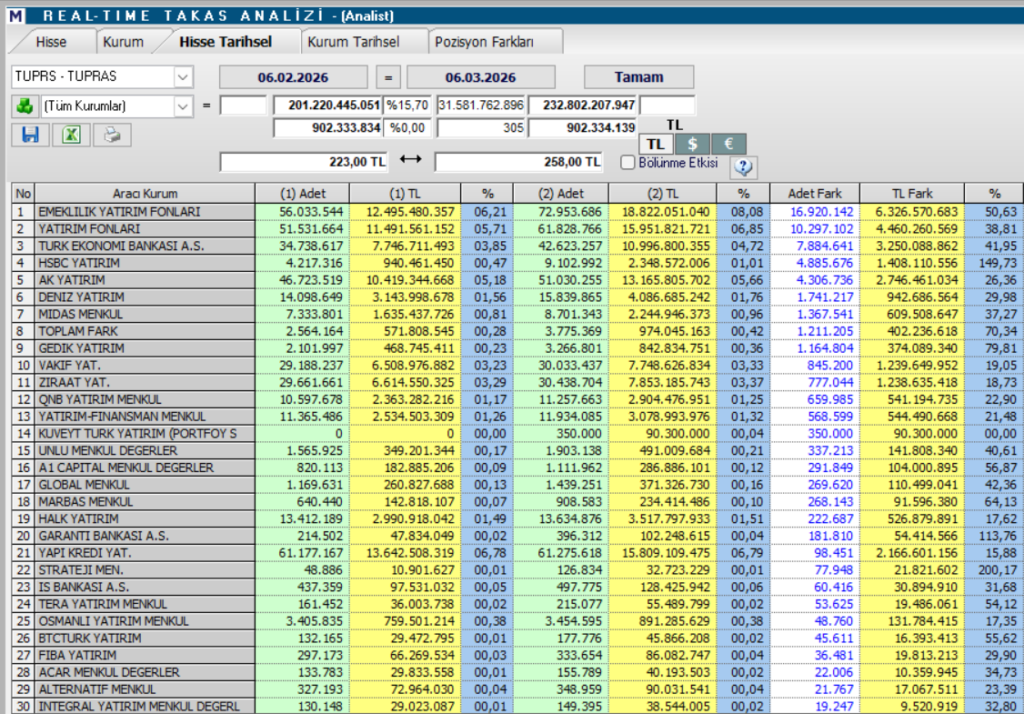Click the 06.02.2026 start date button
1024x714 pixels.
pyautogui.click(x=292, y=77)
